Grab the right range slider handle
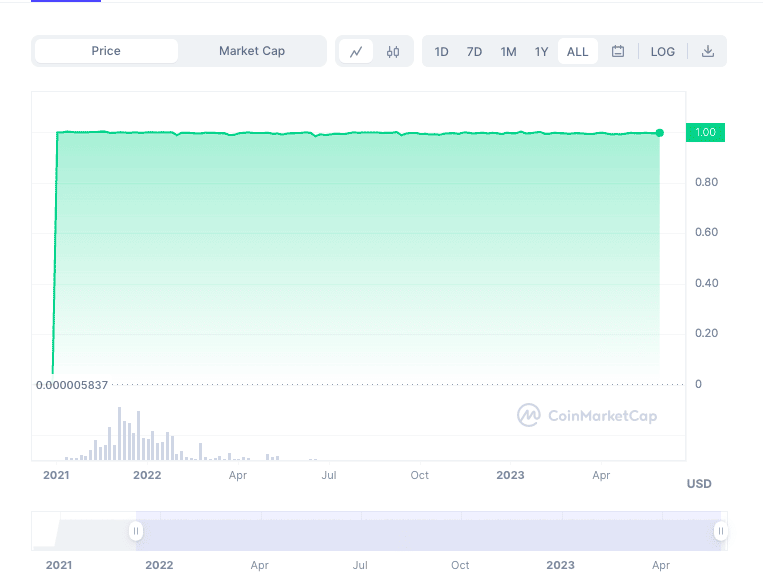Viewport: 763px width, 576px height. click(721, 531)
